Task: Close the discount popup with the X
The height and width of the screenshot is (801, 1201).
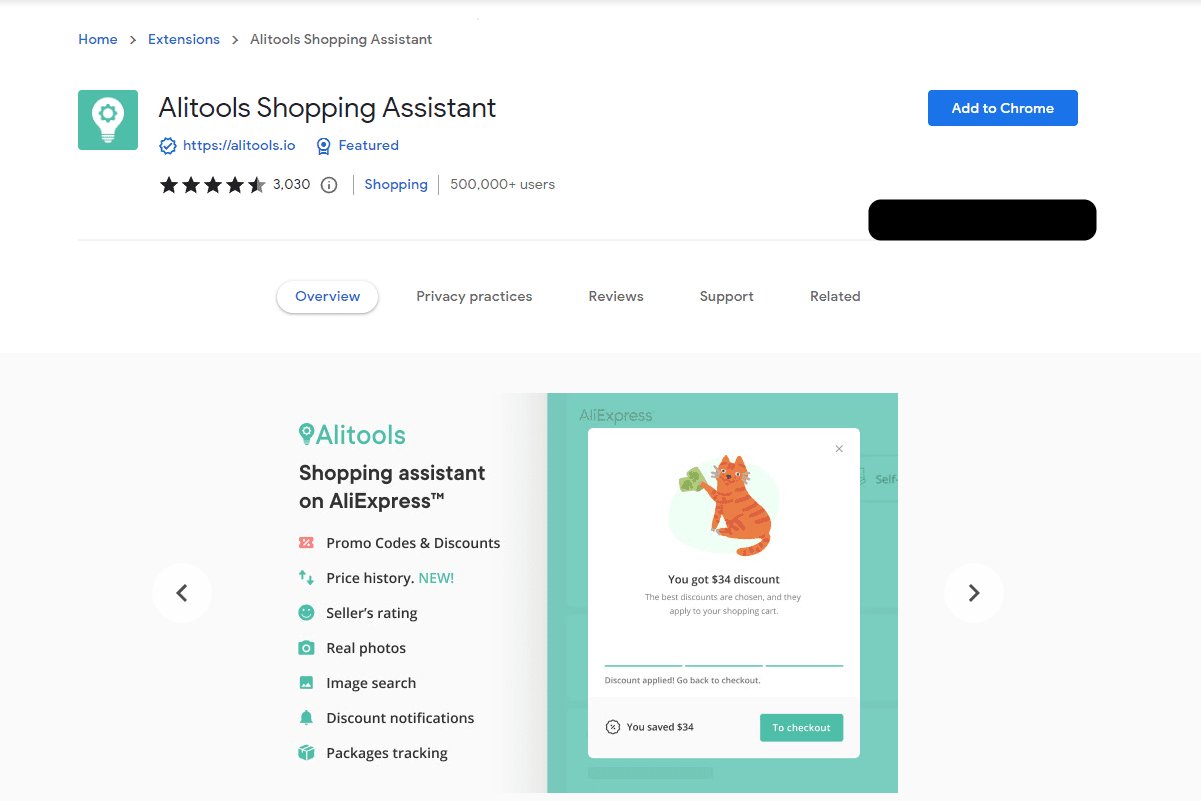Action: point(839,449)
